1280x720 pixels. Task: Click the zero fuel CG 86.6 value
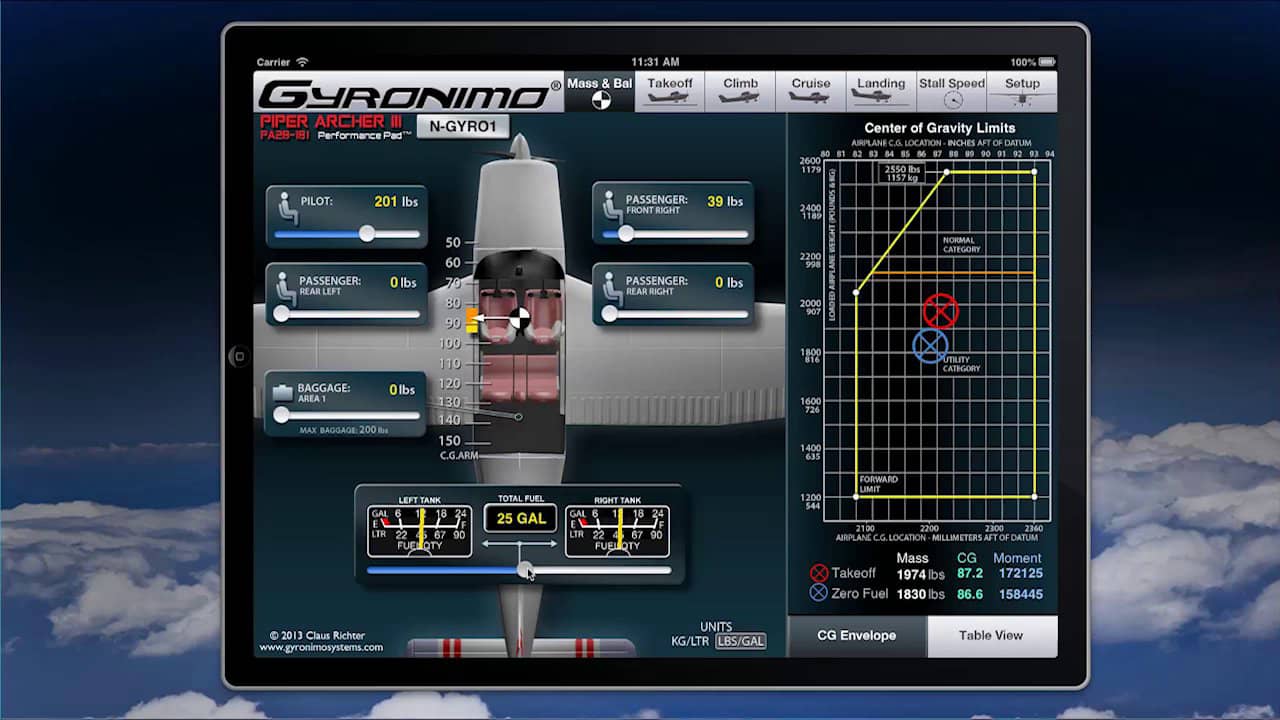coord(969,594)
